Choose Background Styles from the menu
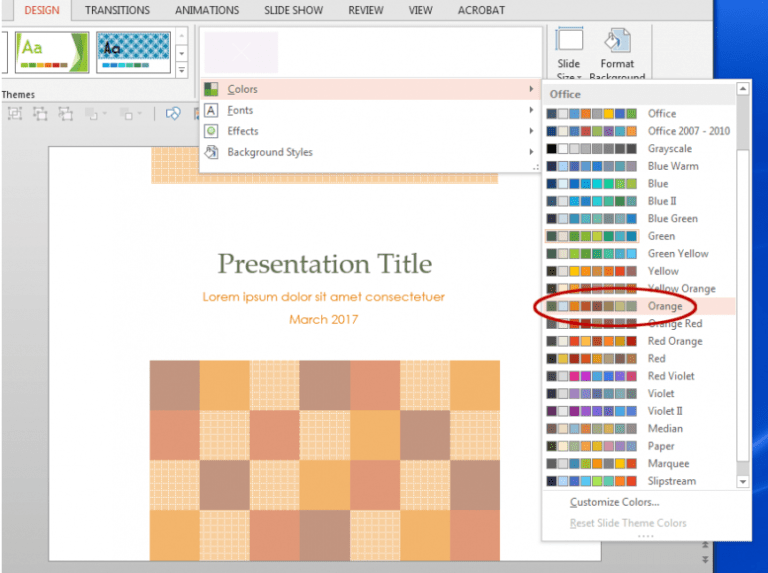This screenshot has height=573, width=768. coord(369,152)
